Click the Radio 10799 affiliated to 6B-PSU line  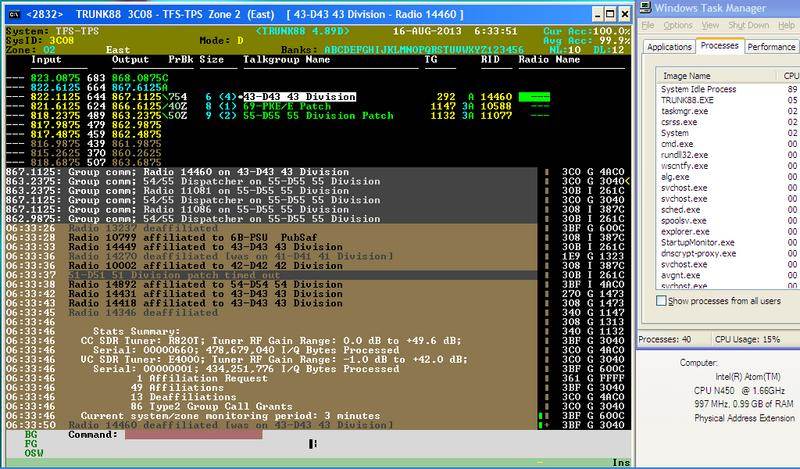click(192, 237)
